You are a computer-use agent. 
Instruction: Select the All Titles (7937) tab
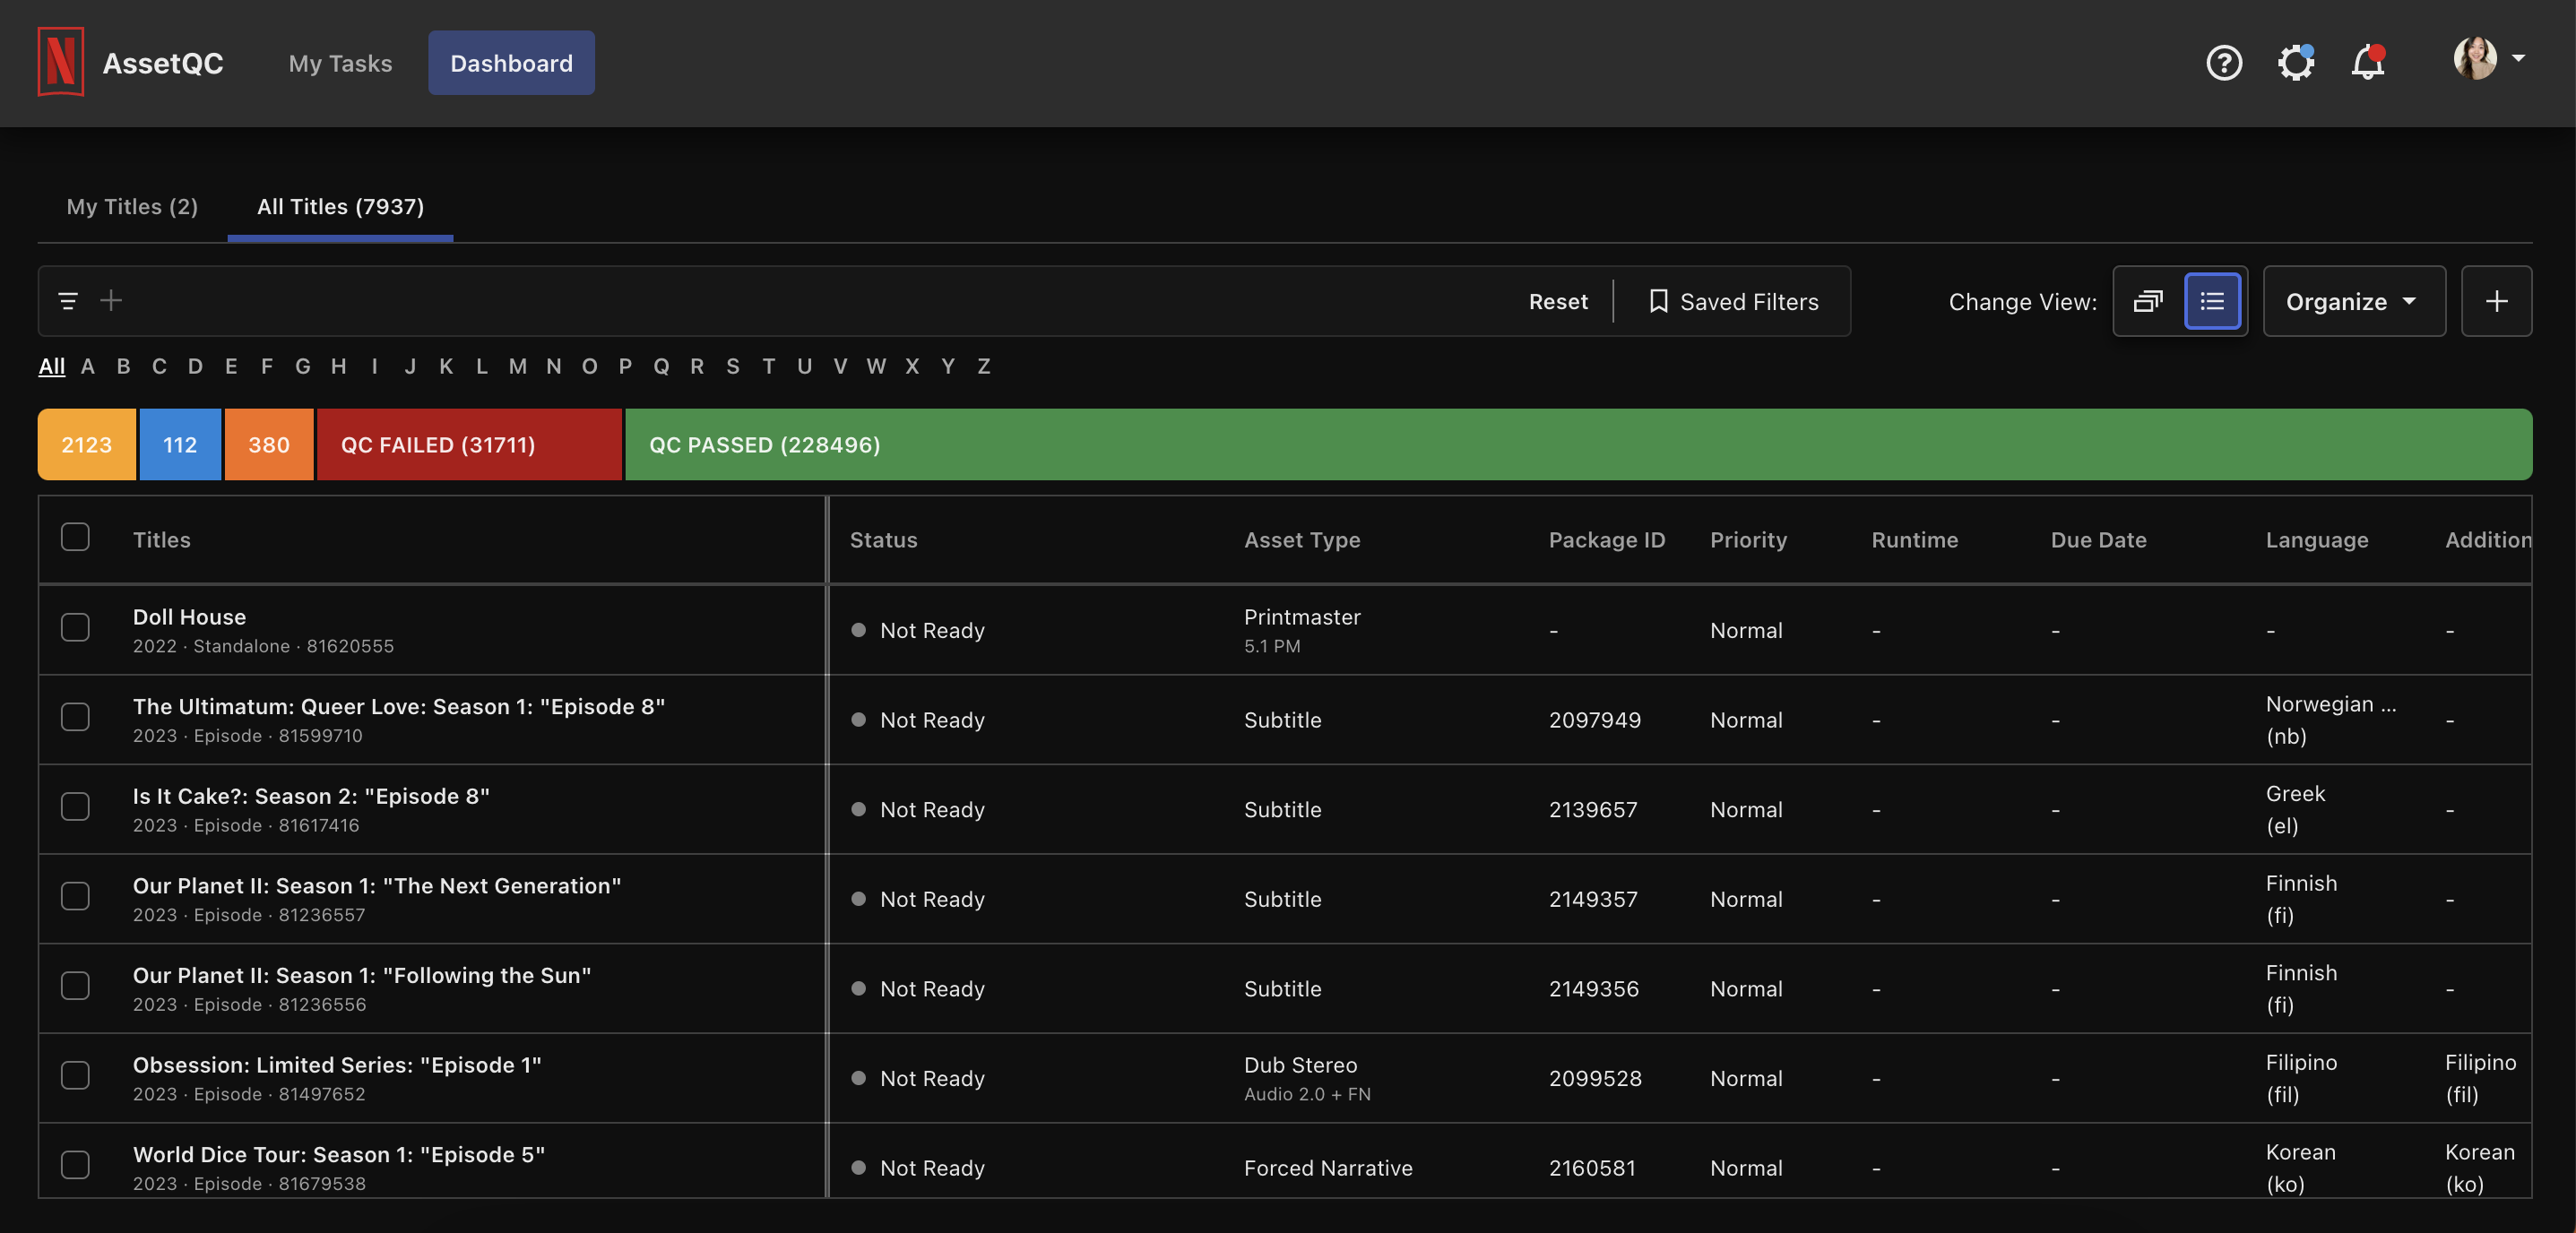pyautogui.click(x=340, y=206)
